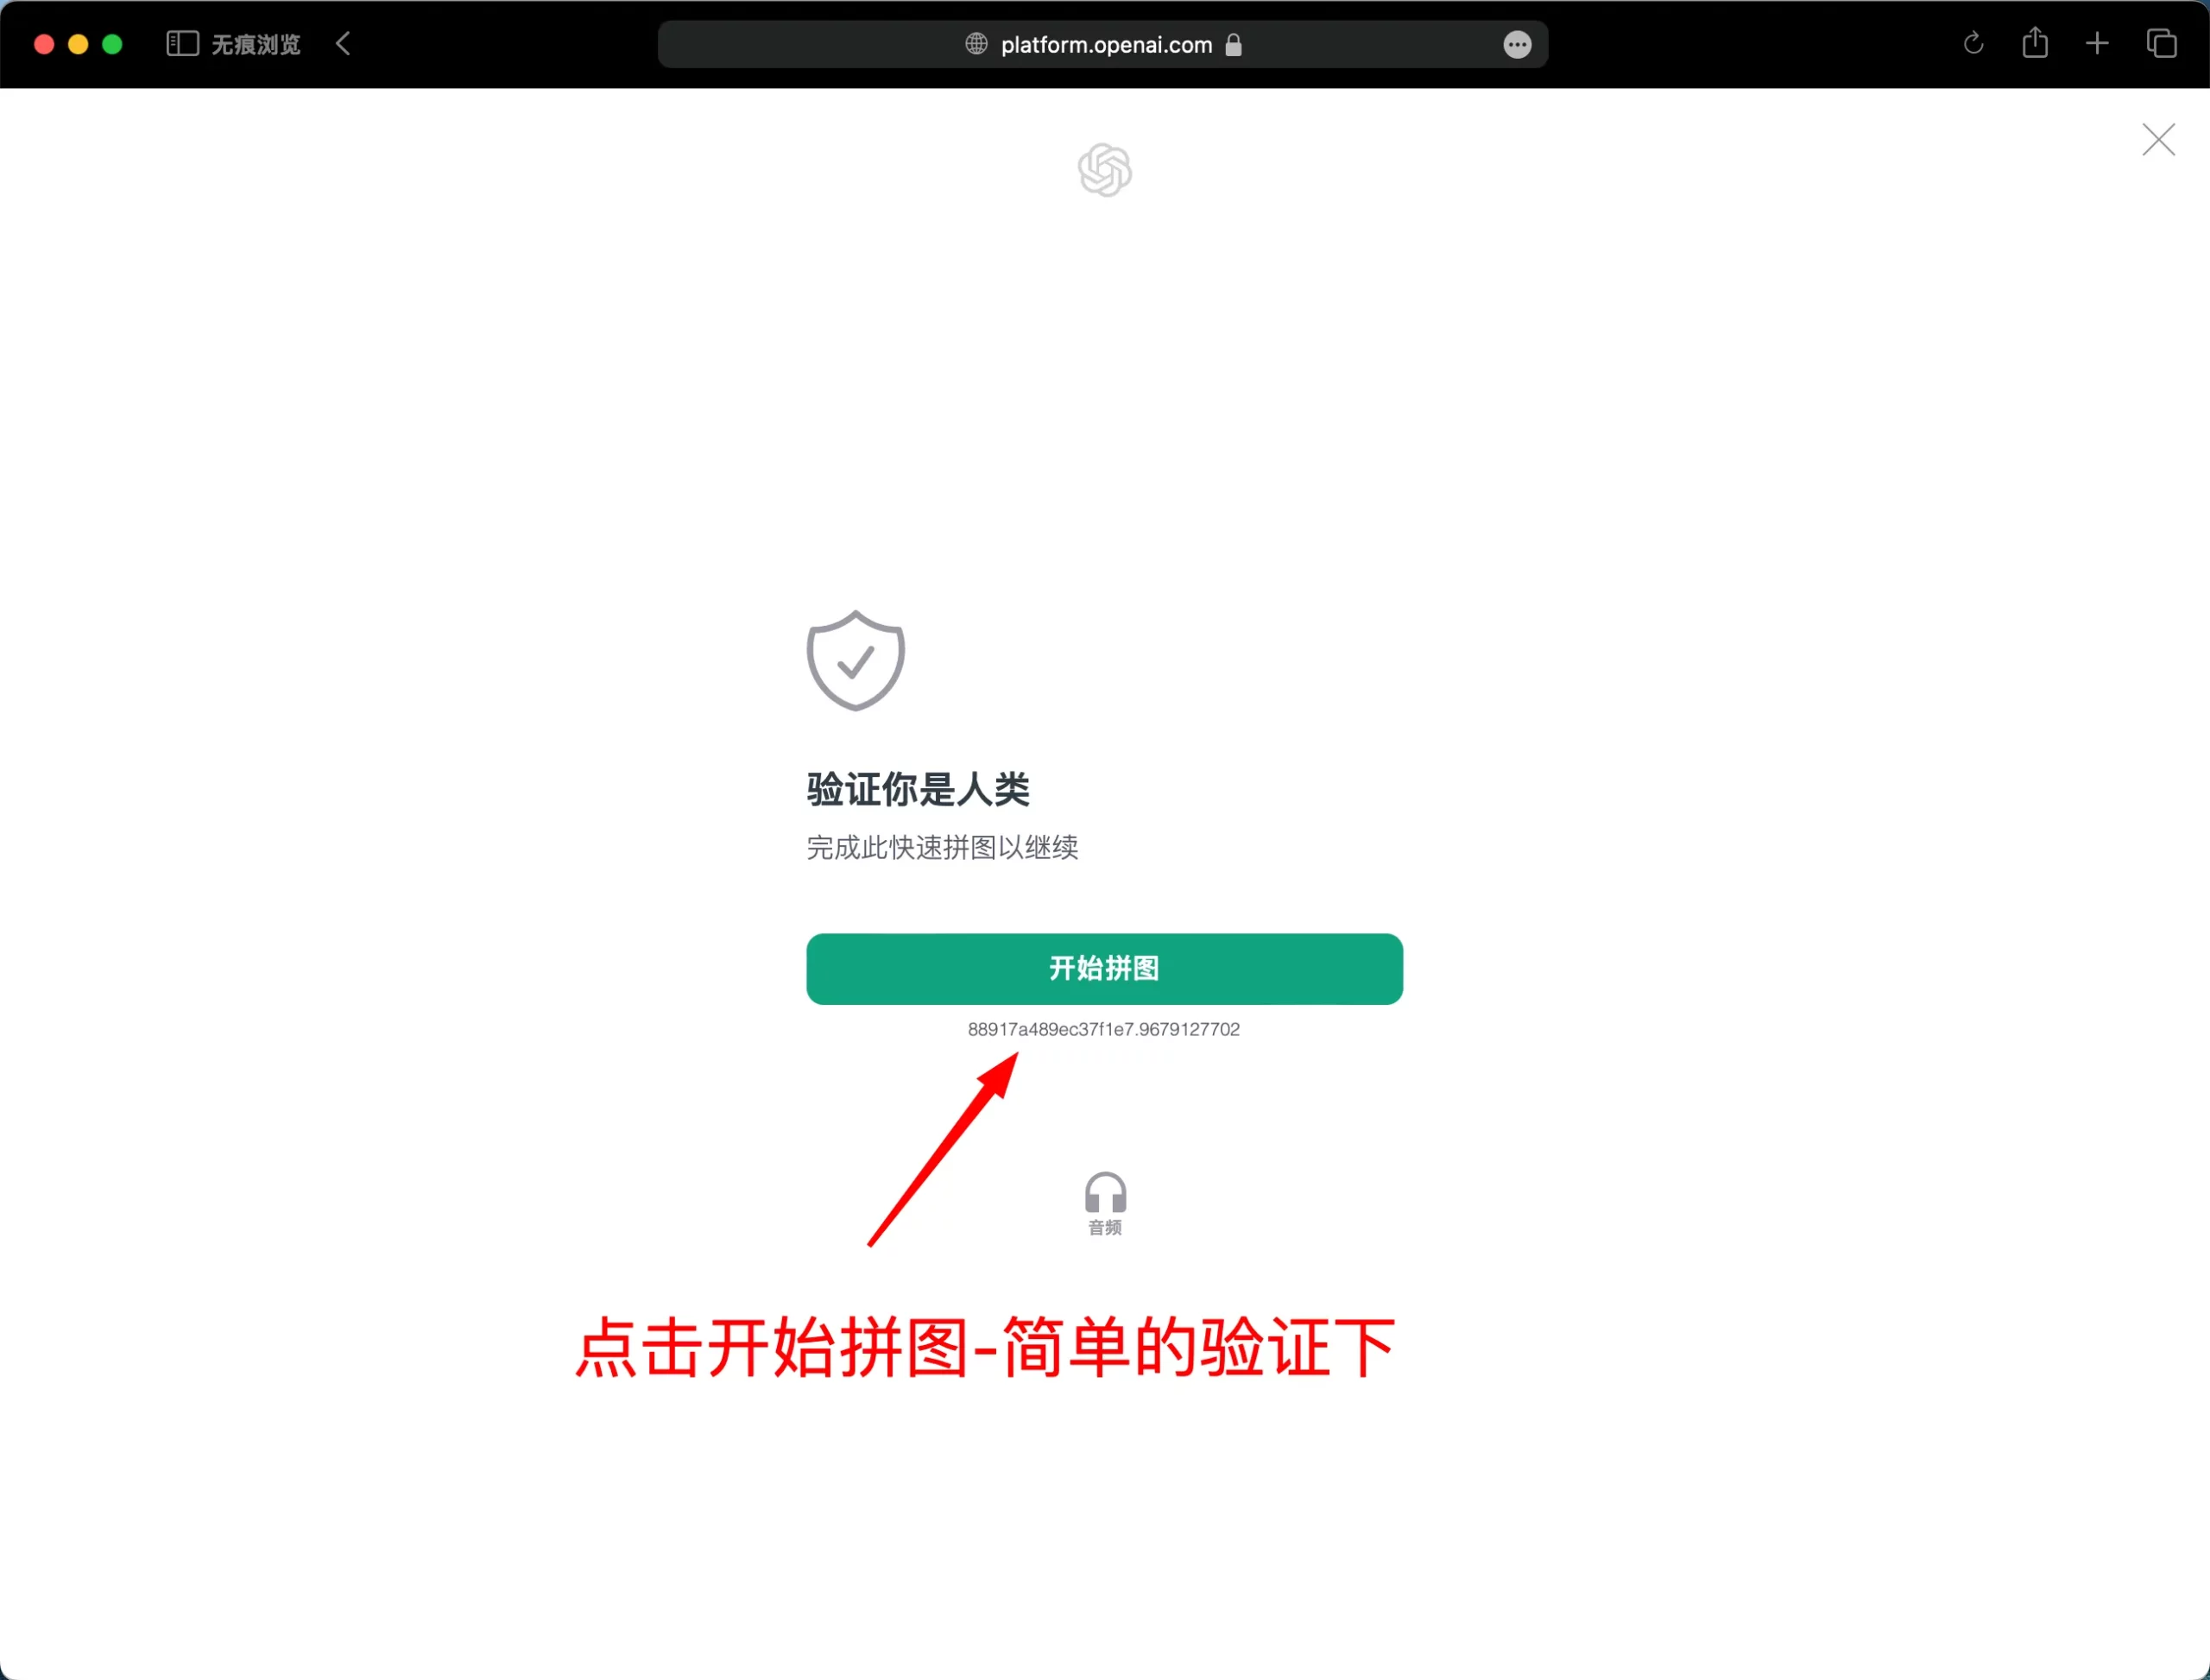This screenshot has height=1680, width=2210.
Task: Switch to the 音频 audio challenge
Action: (x=1105, y=1204)
